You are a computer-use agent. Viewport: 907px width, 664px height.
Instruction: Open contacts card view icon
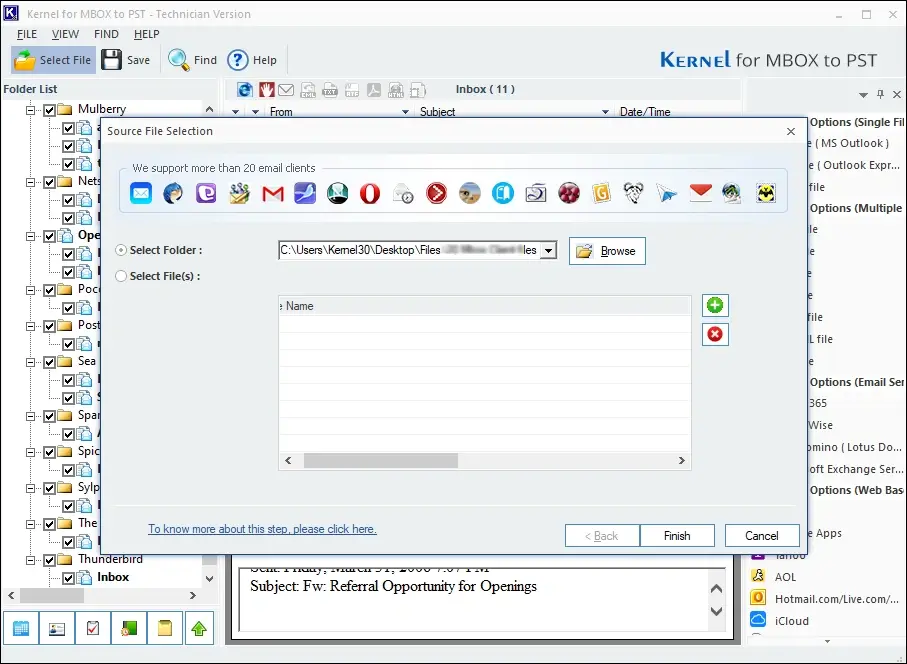pyautogui.click(x=57, y=628)
